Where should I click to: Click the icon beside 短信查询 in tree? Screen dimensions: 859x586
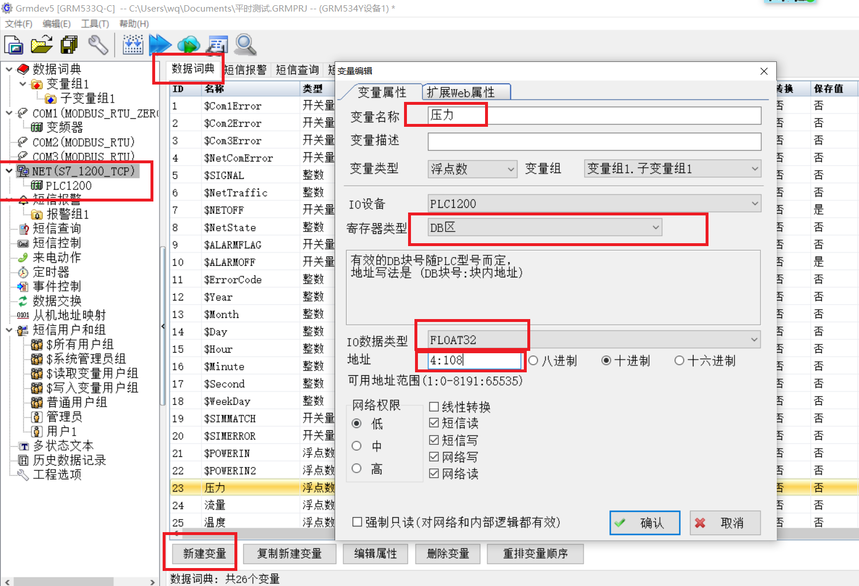coord(23,229)
